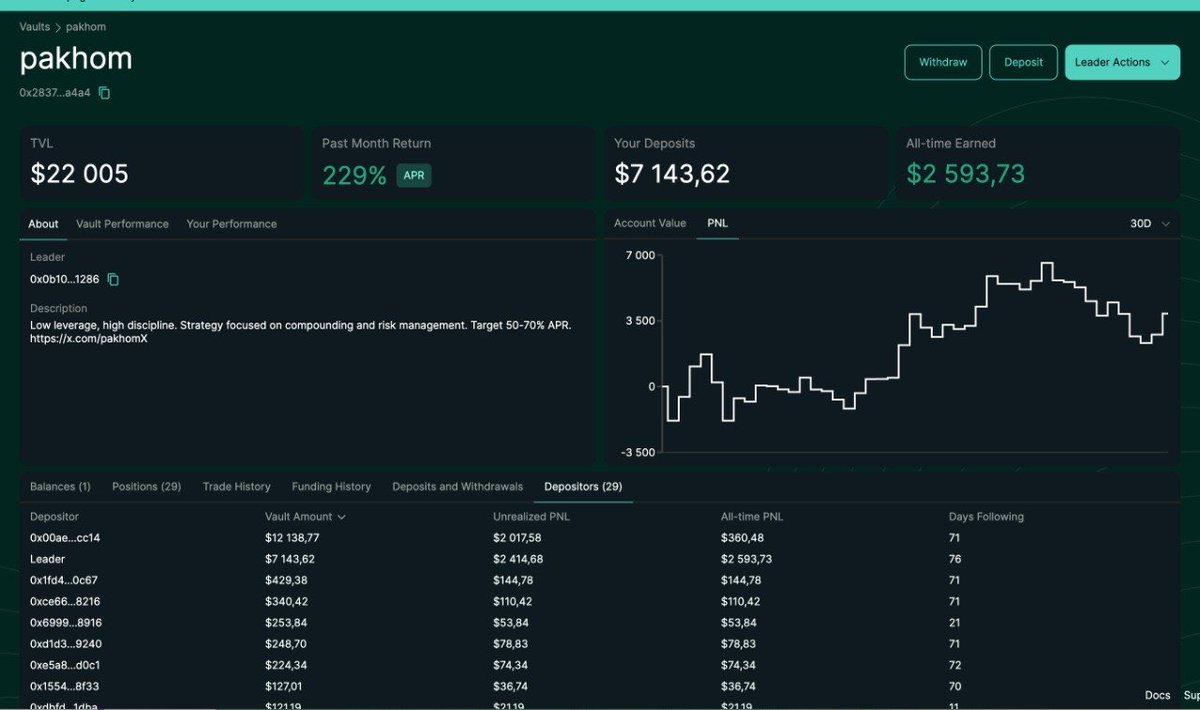Viewport: 1200px width, 710px height.
Task: Sort depositors by Vault Amount
Action: pos(305,517)
